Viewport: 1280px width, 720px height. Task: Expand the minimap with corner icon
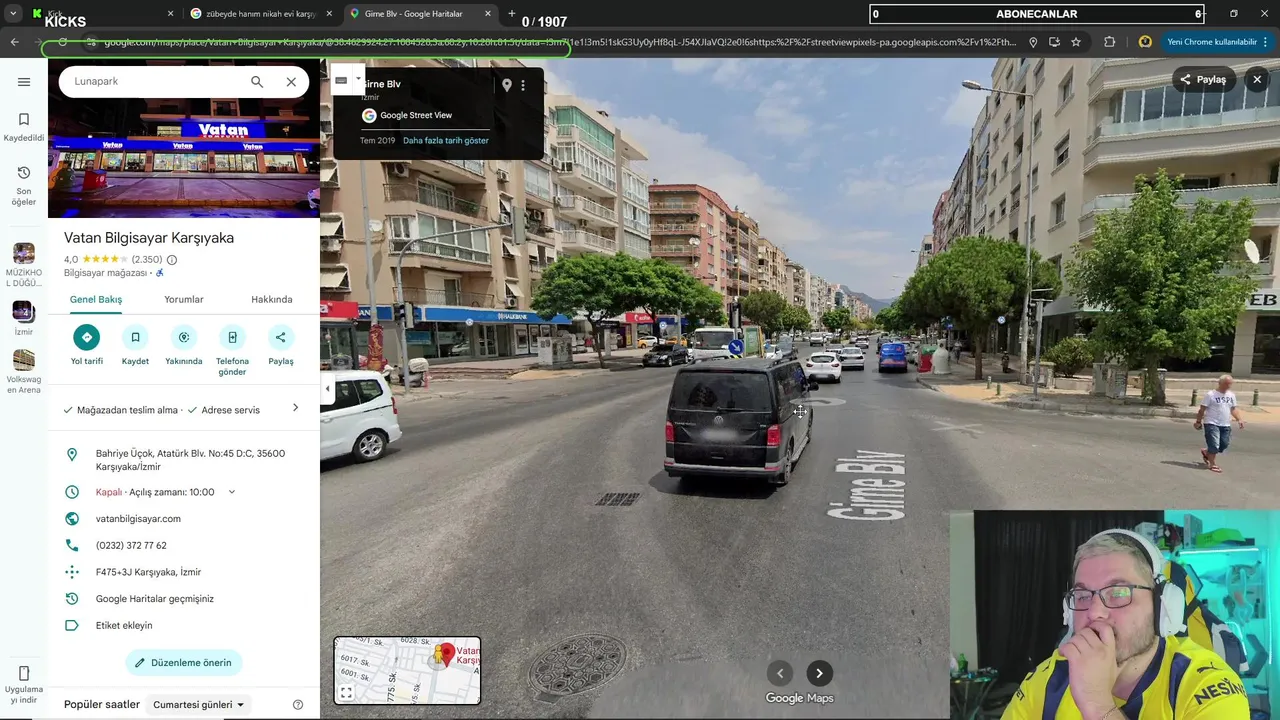[346, 692]
